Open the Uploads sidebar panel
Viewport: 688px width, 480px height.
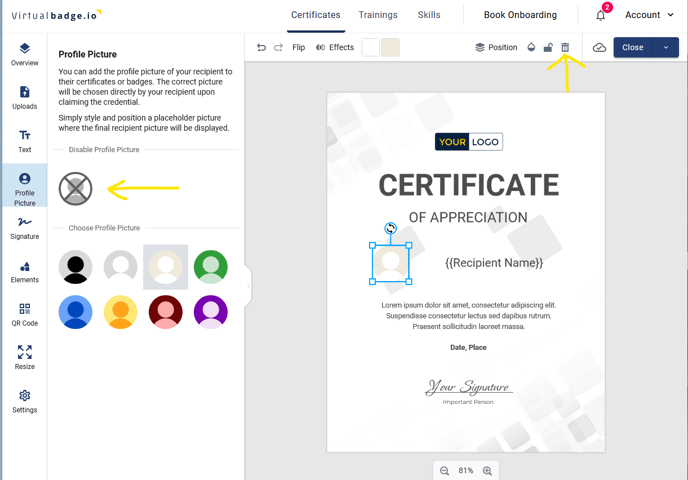(x=25, y=98)
